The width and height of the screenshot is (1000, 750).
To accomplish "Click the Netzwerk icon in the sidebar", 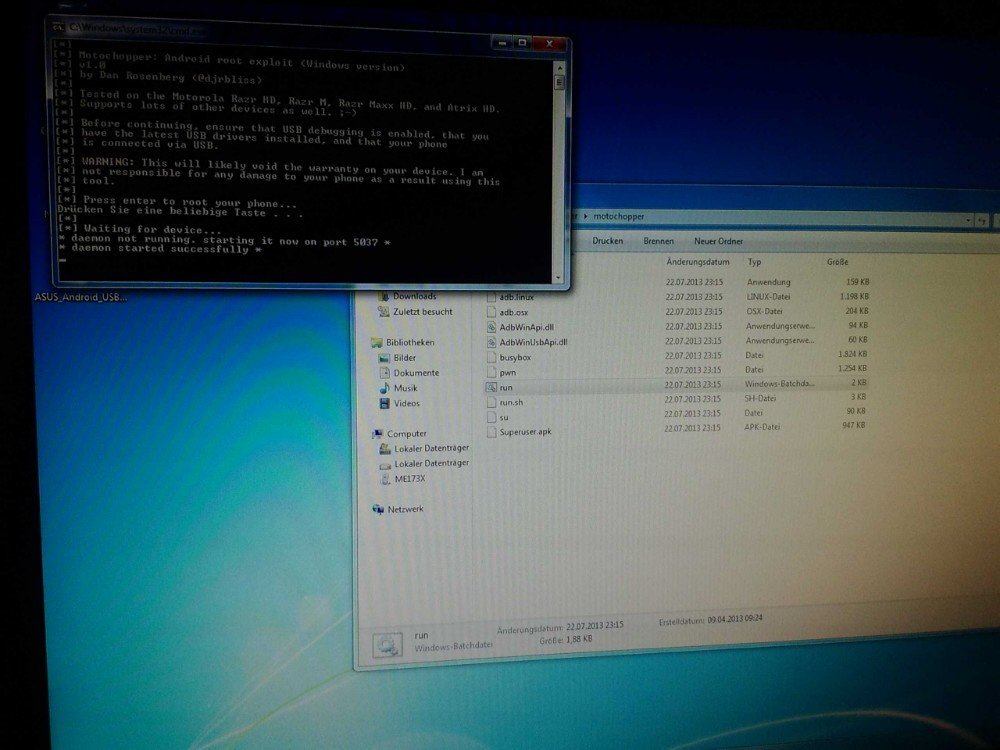I will point(378,510).
